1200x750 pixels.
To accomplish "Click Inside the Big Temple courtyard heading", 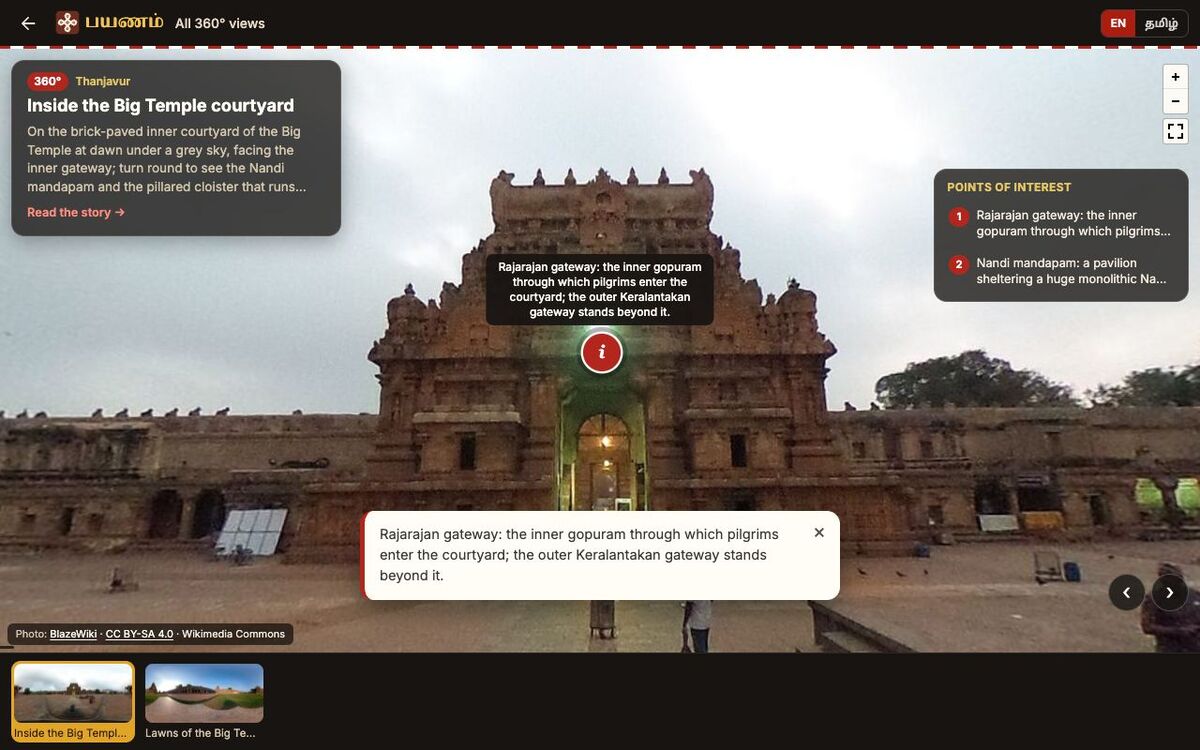I will tap(160, 105).
